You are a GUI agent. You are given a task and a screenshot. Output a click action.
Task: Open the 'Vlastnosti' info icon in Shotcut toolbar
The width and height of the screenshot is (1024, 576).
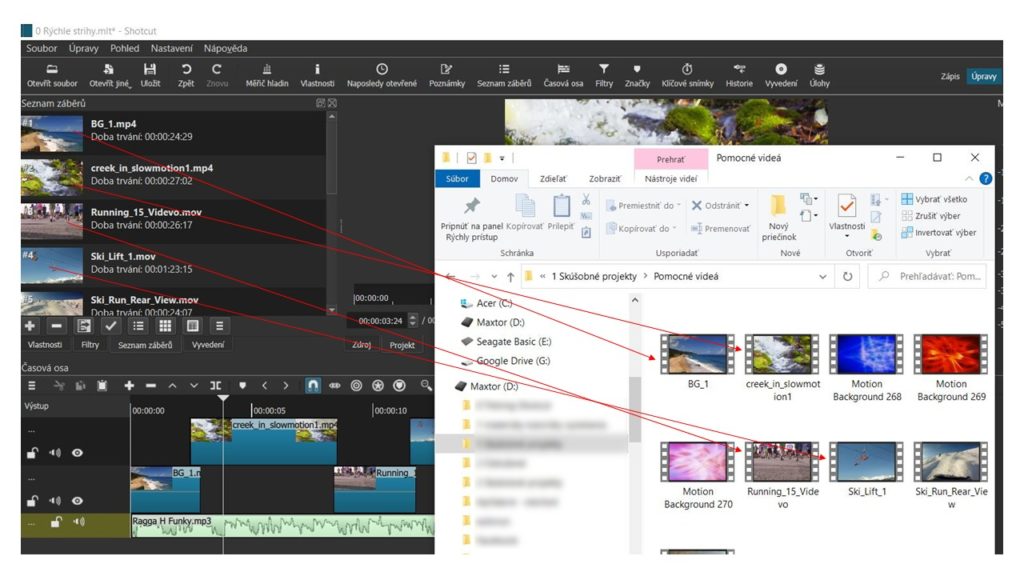(317, 75)
